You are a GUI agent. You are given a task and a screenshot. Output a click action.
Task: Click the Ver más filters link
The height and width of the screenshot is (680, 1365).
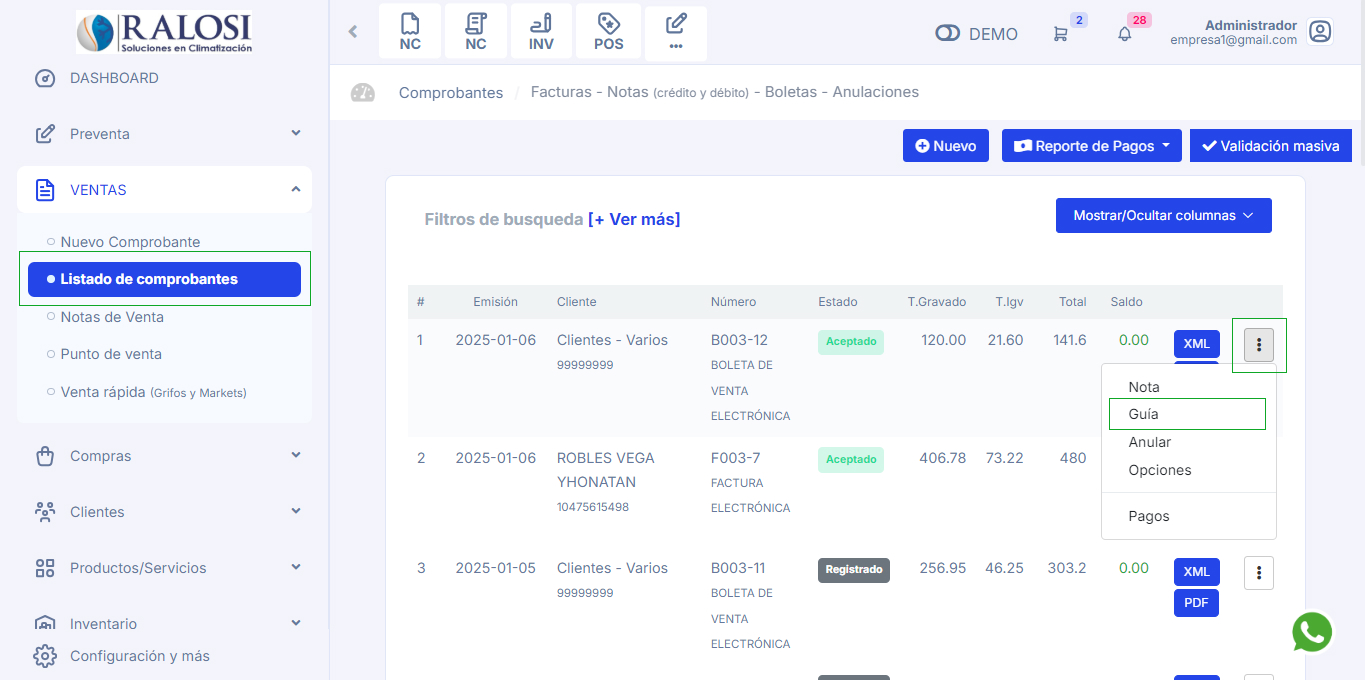[x=634, y=219]
